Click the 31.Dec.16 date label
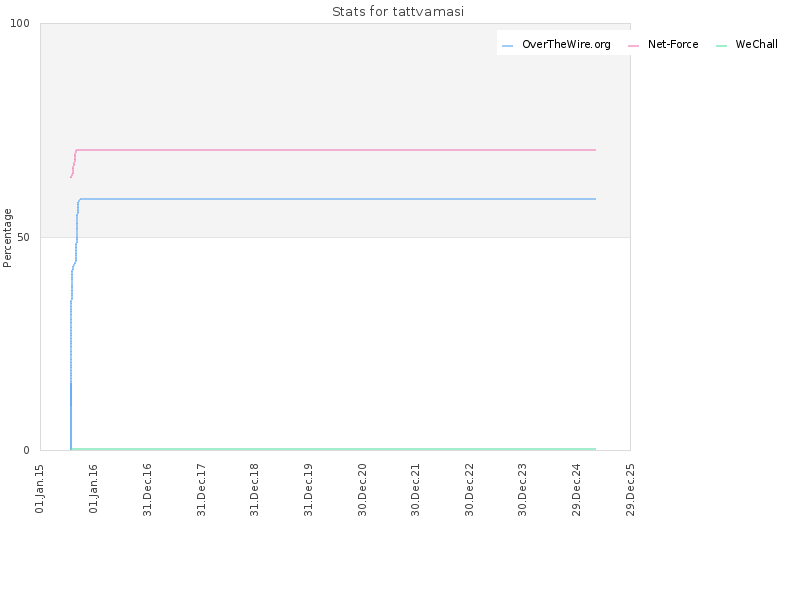800x600 pixels. click(147, 490)
